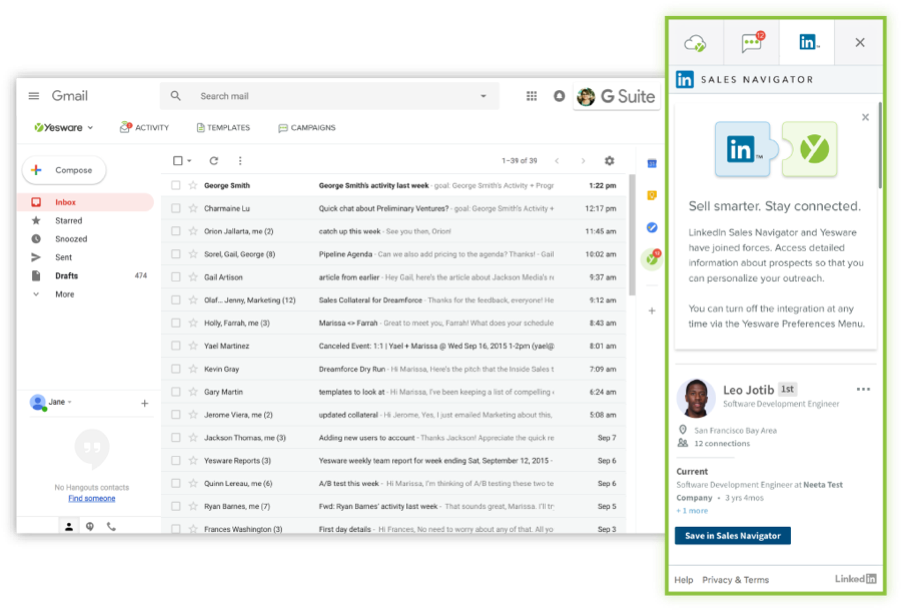Screen dimensions: 901x610
Task: Open Hangouts contacts tab icon
Action: coord(69,526)
